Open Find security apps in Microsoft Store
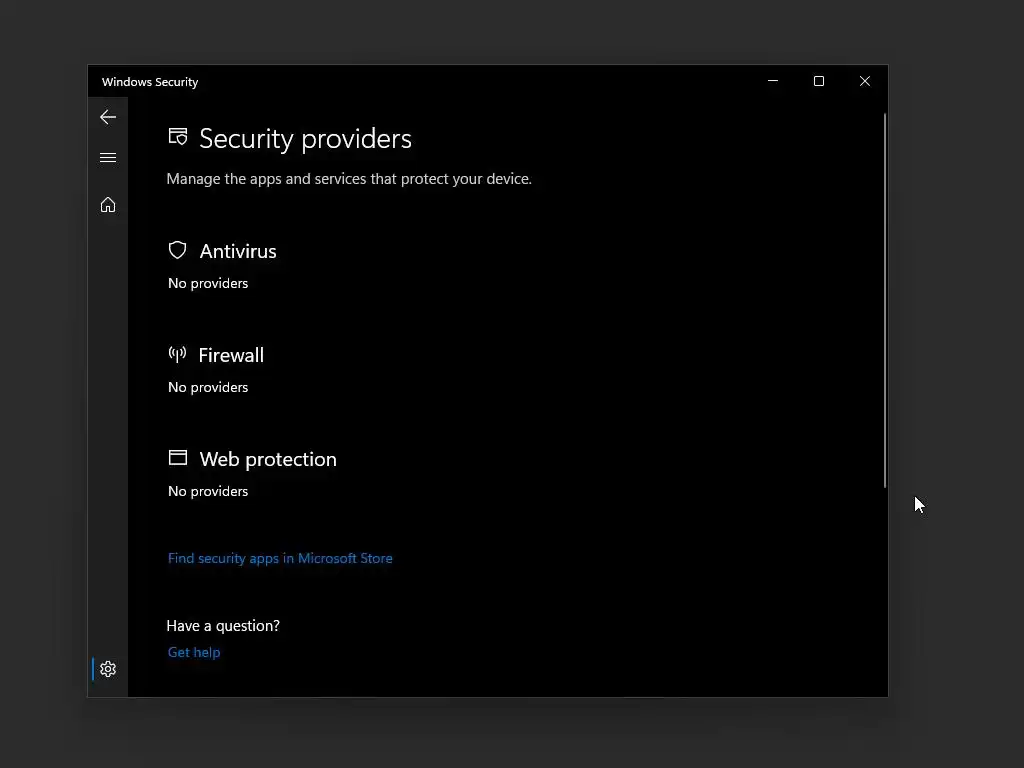This screenshot has width=1024, height=768. point(280,558)
